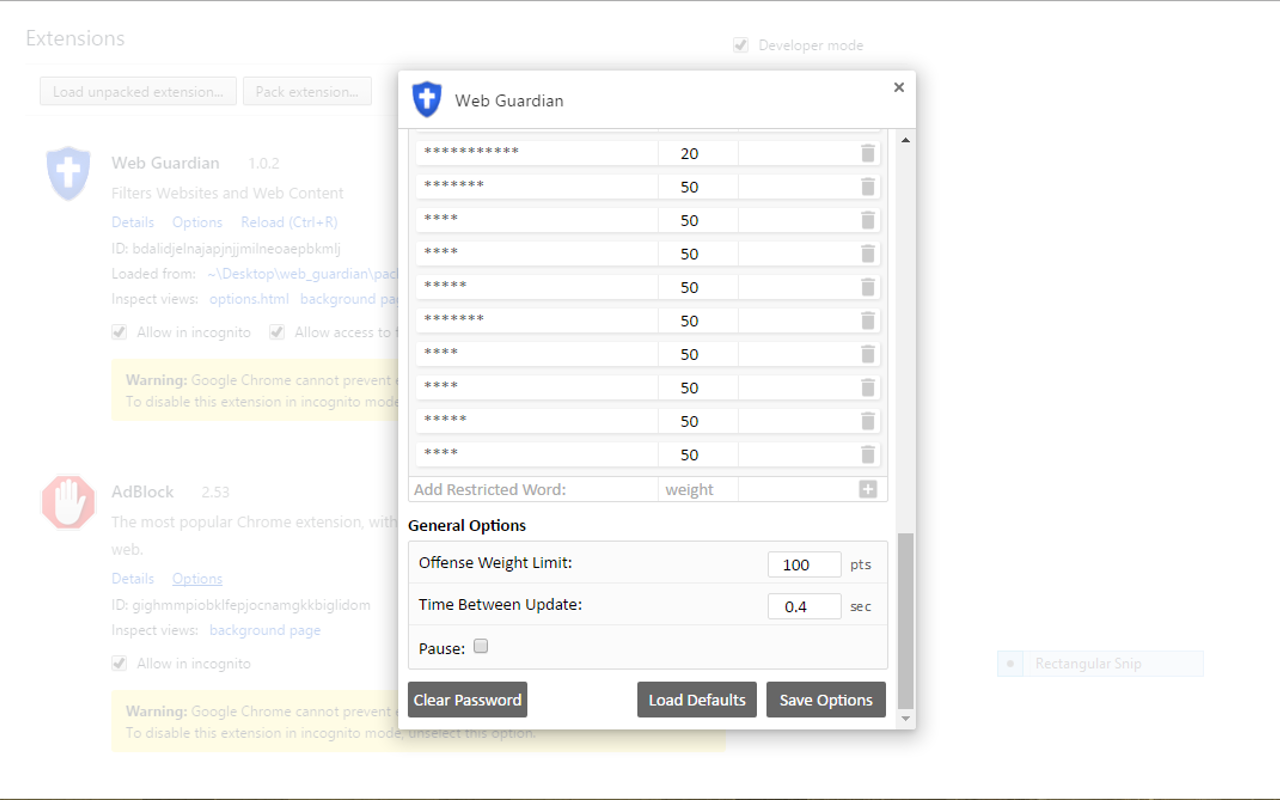
Task: Open the ~\Desktop\web_guardian loaded-from path link
Action: 302,273
